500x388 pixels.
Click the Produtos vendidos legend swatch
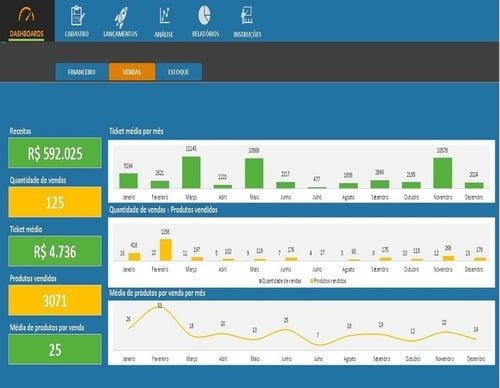(x=312, y=281)
